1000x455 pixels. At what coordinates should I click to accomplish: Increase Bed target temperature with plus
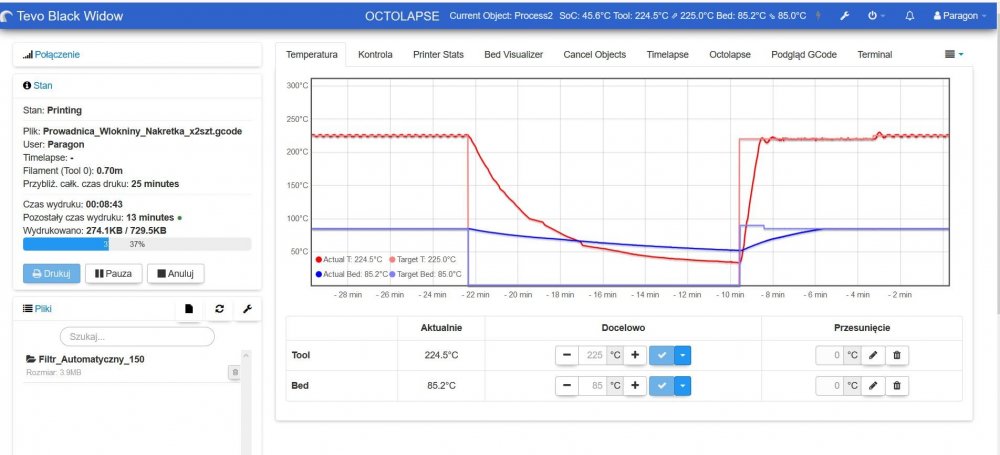(634, 386)
